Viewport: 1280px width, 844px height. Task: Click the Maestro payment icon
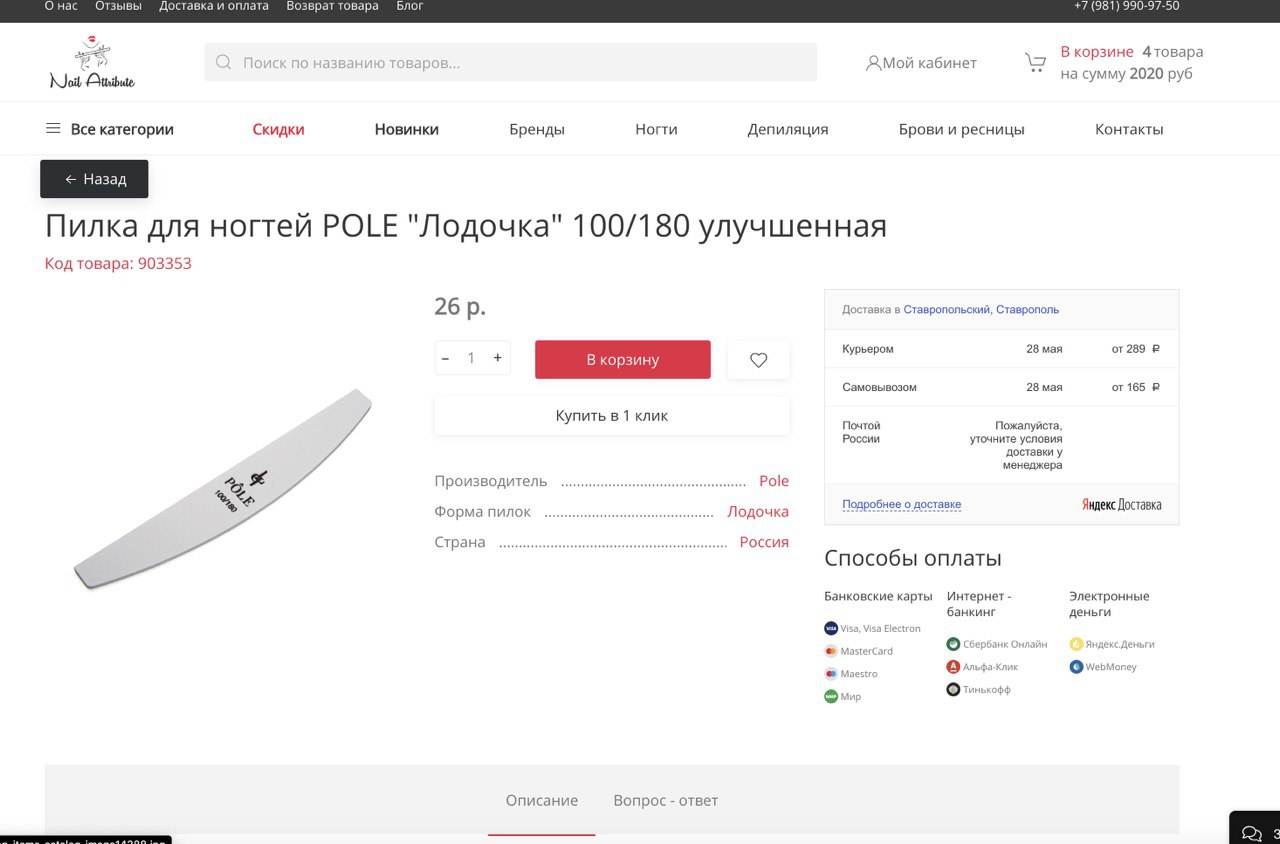coord(831,674)
